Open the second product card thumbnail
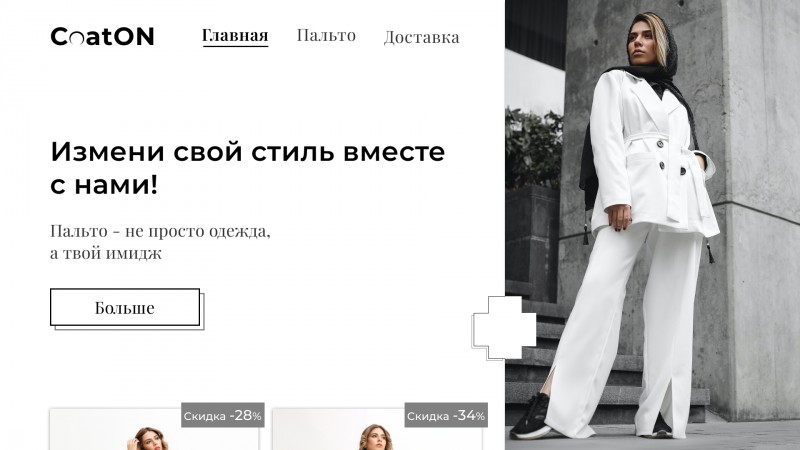Screen dimensions: 800x450 click(x=377, y=429)
